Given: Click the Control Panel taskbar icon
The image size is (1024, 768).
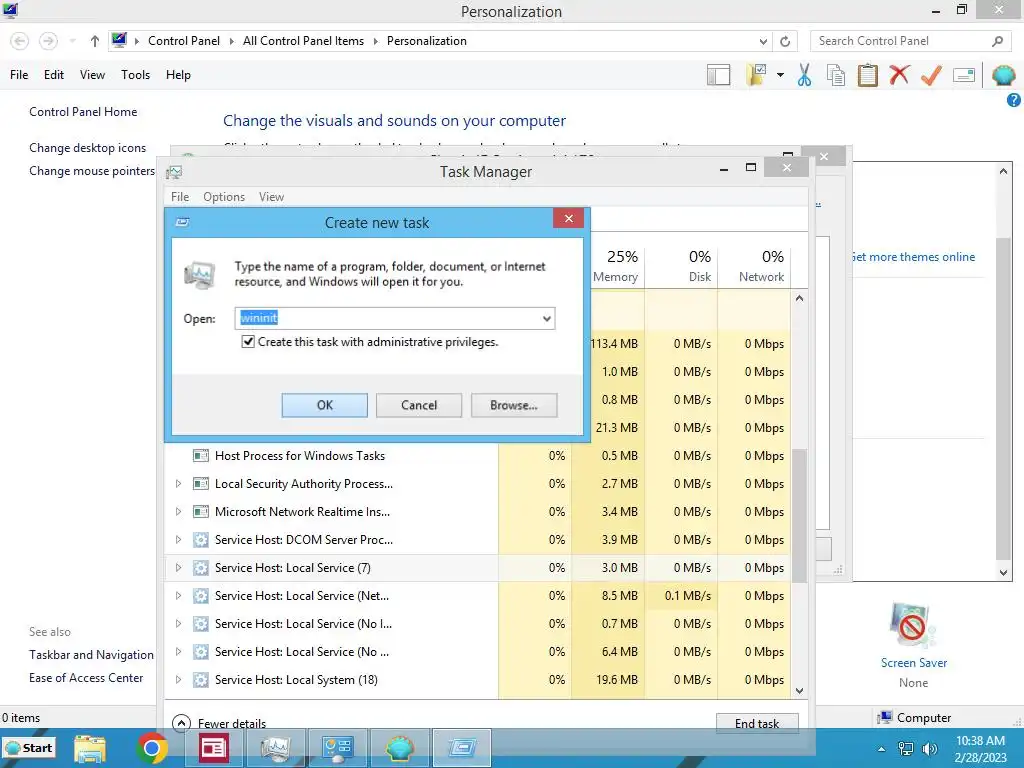Looking at the screenshot, I should (x=338, y=748).
